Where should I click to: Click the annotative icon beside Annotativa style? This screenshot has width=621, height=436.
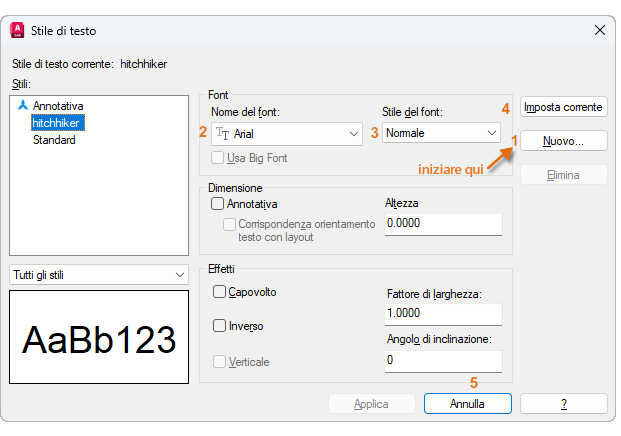pos(24,105)
